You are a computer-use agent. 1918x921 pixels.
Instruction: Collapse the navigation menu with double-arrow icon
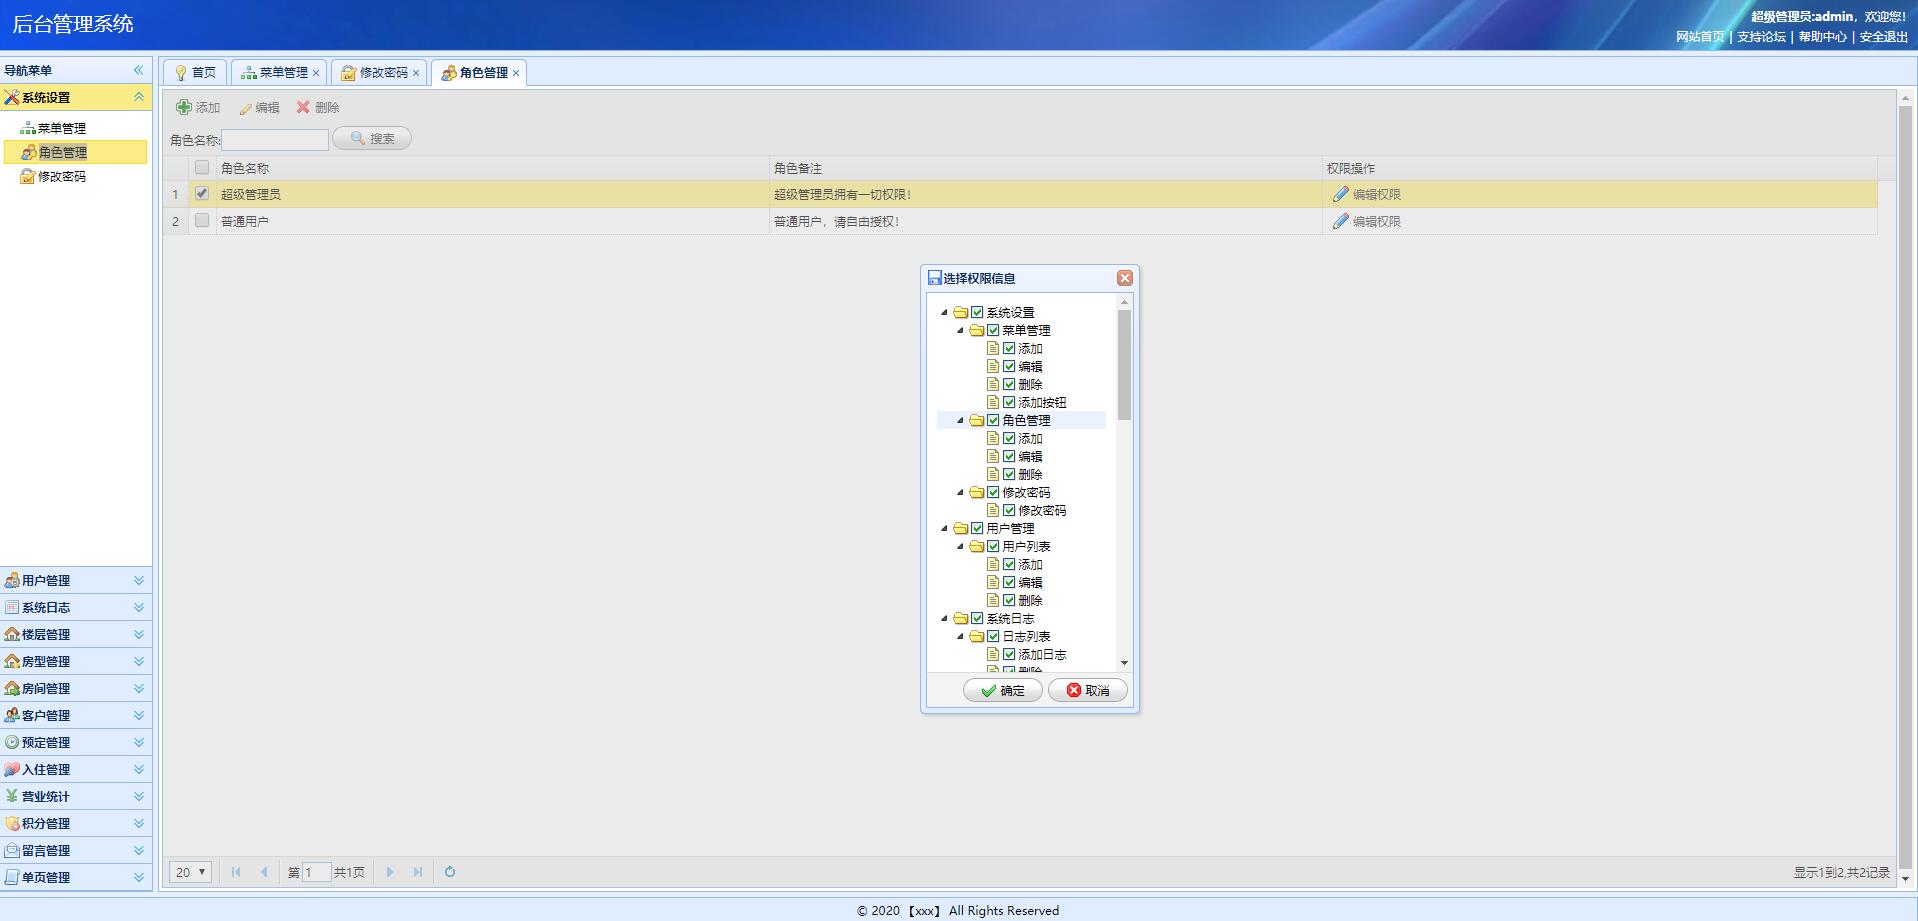click(139, 70)
